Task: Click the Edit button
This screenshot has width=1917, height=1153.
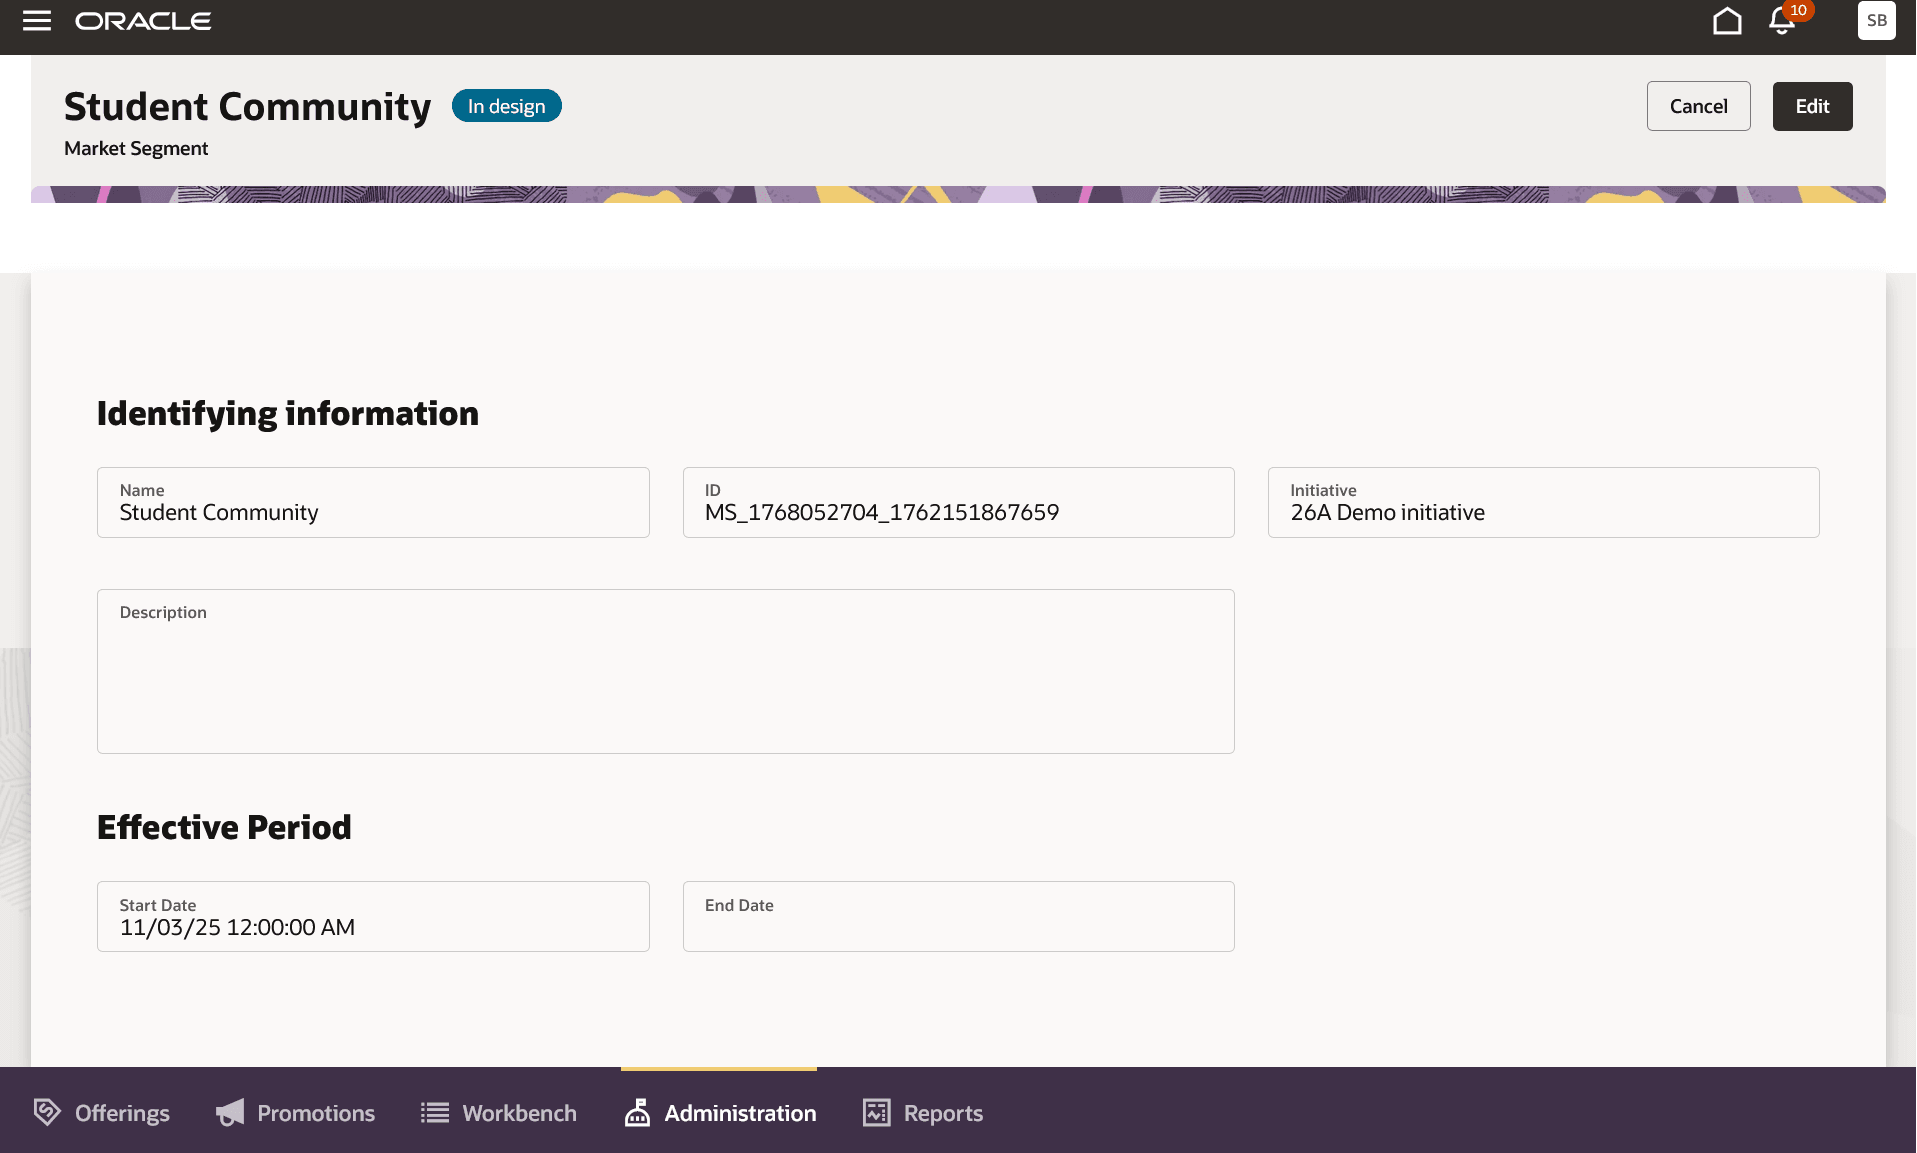Action: point(1811,105)
